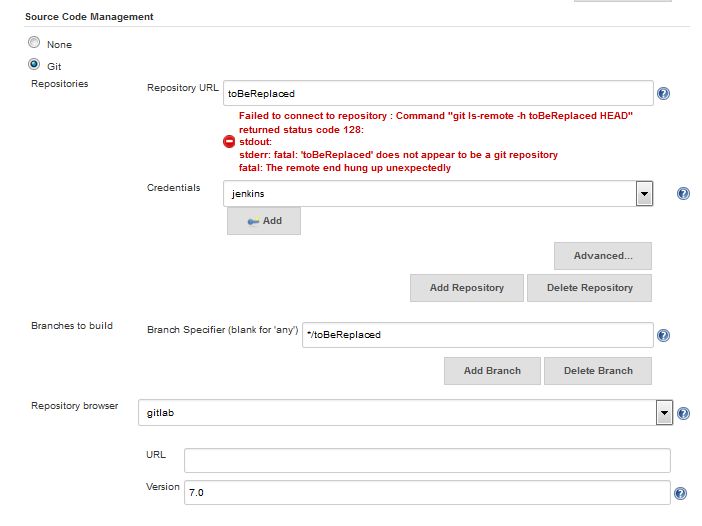Click the Advanced... button
The image size is (702, 526).
pos(603,256)
